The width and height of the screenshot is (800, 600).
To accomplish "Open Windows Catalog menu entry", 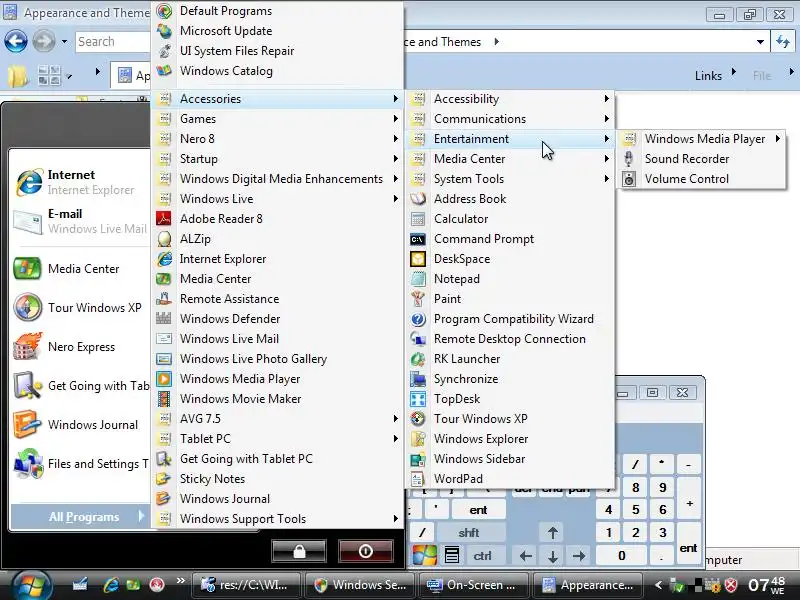I will click(x=278, y=71).
